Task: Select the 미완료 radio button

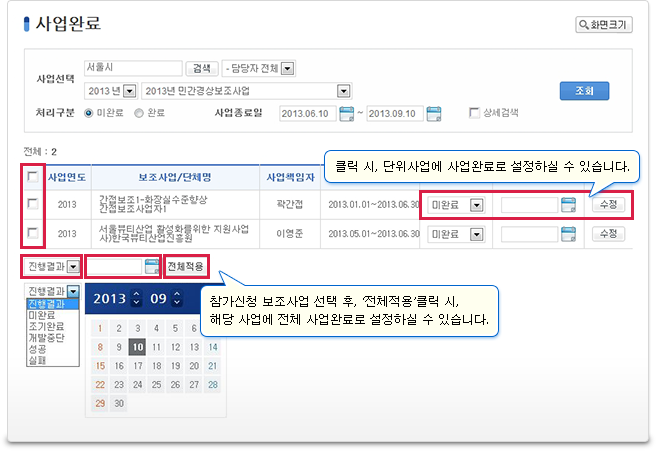Action: (x=89, y=113)
